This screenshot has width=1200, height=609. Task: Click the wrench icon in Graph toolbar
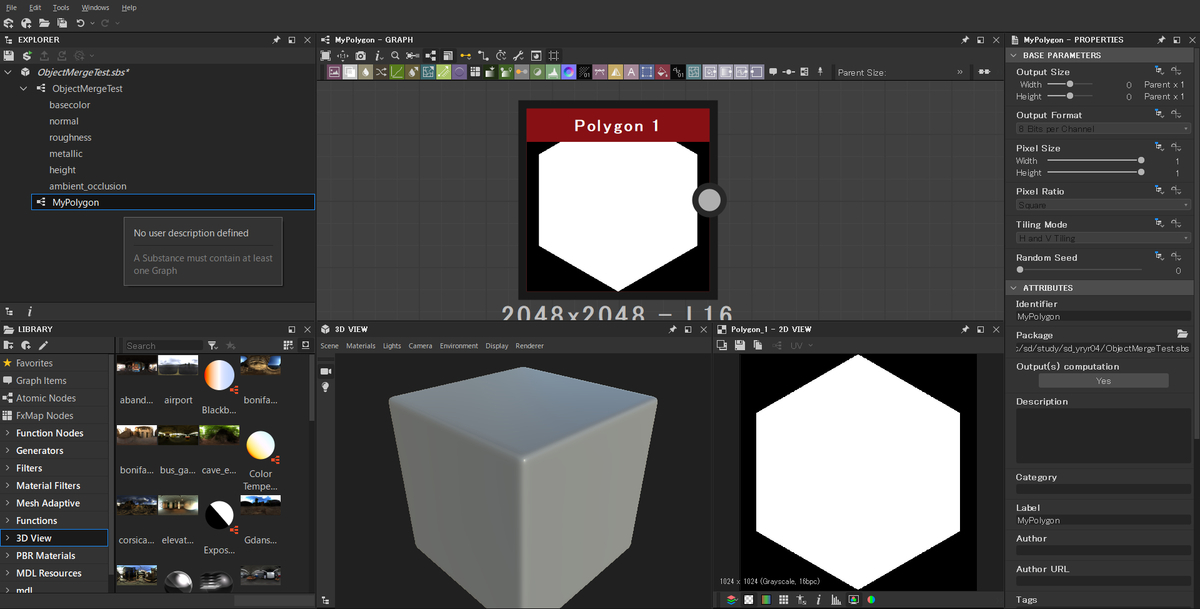pos(518,55)
